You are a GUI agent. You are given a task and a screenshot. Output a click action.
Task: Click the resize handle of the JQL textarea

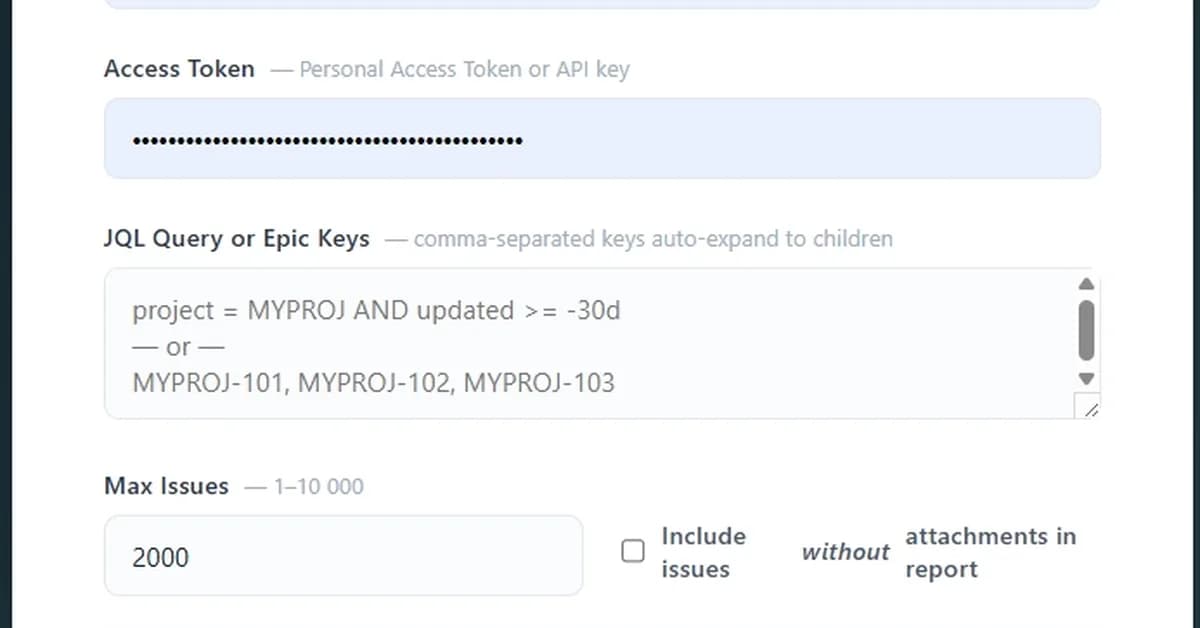(x=1092, y=408)
